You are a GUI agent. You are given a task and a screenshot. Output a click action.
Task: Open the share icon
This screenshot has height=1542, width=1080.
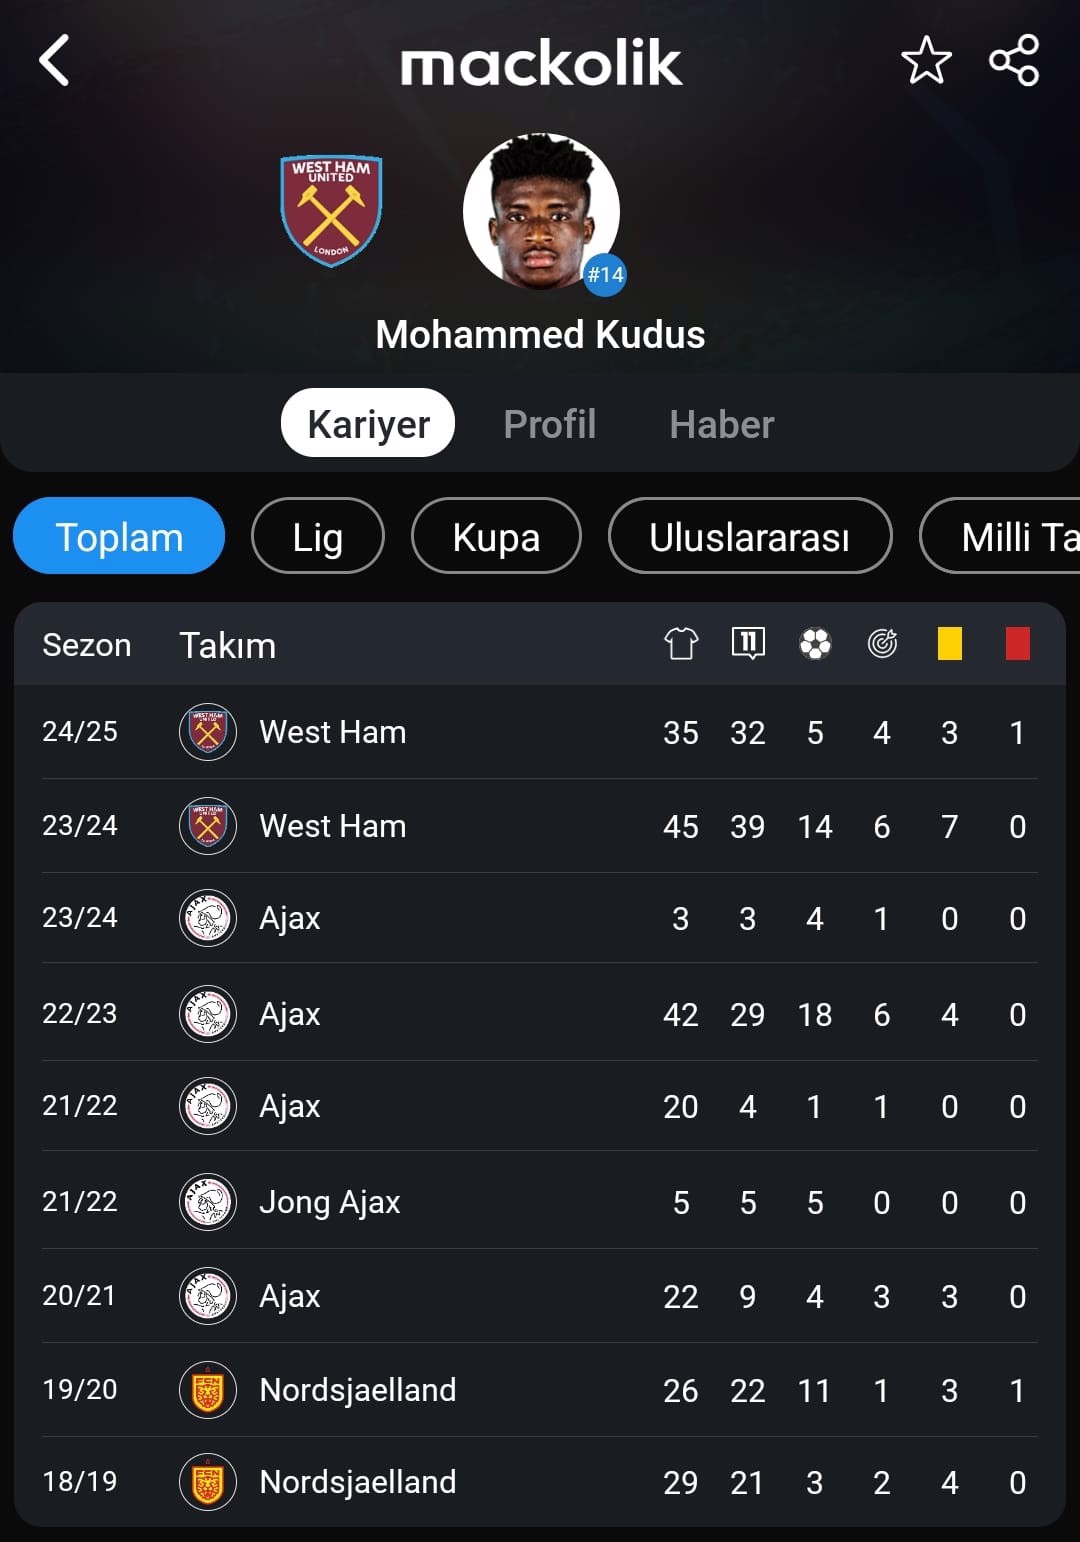coord(1014,60)
